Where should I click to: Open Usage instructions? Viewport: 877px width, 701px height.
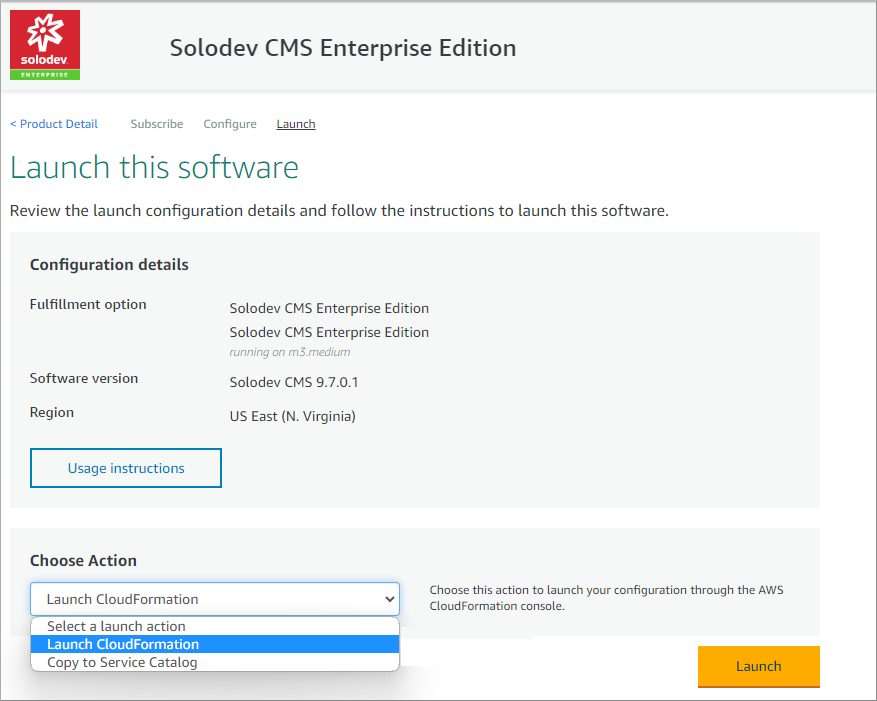(x=126, y=468)
